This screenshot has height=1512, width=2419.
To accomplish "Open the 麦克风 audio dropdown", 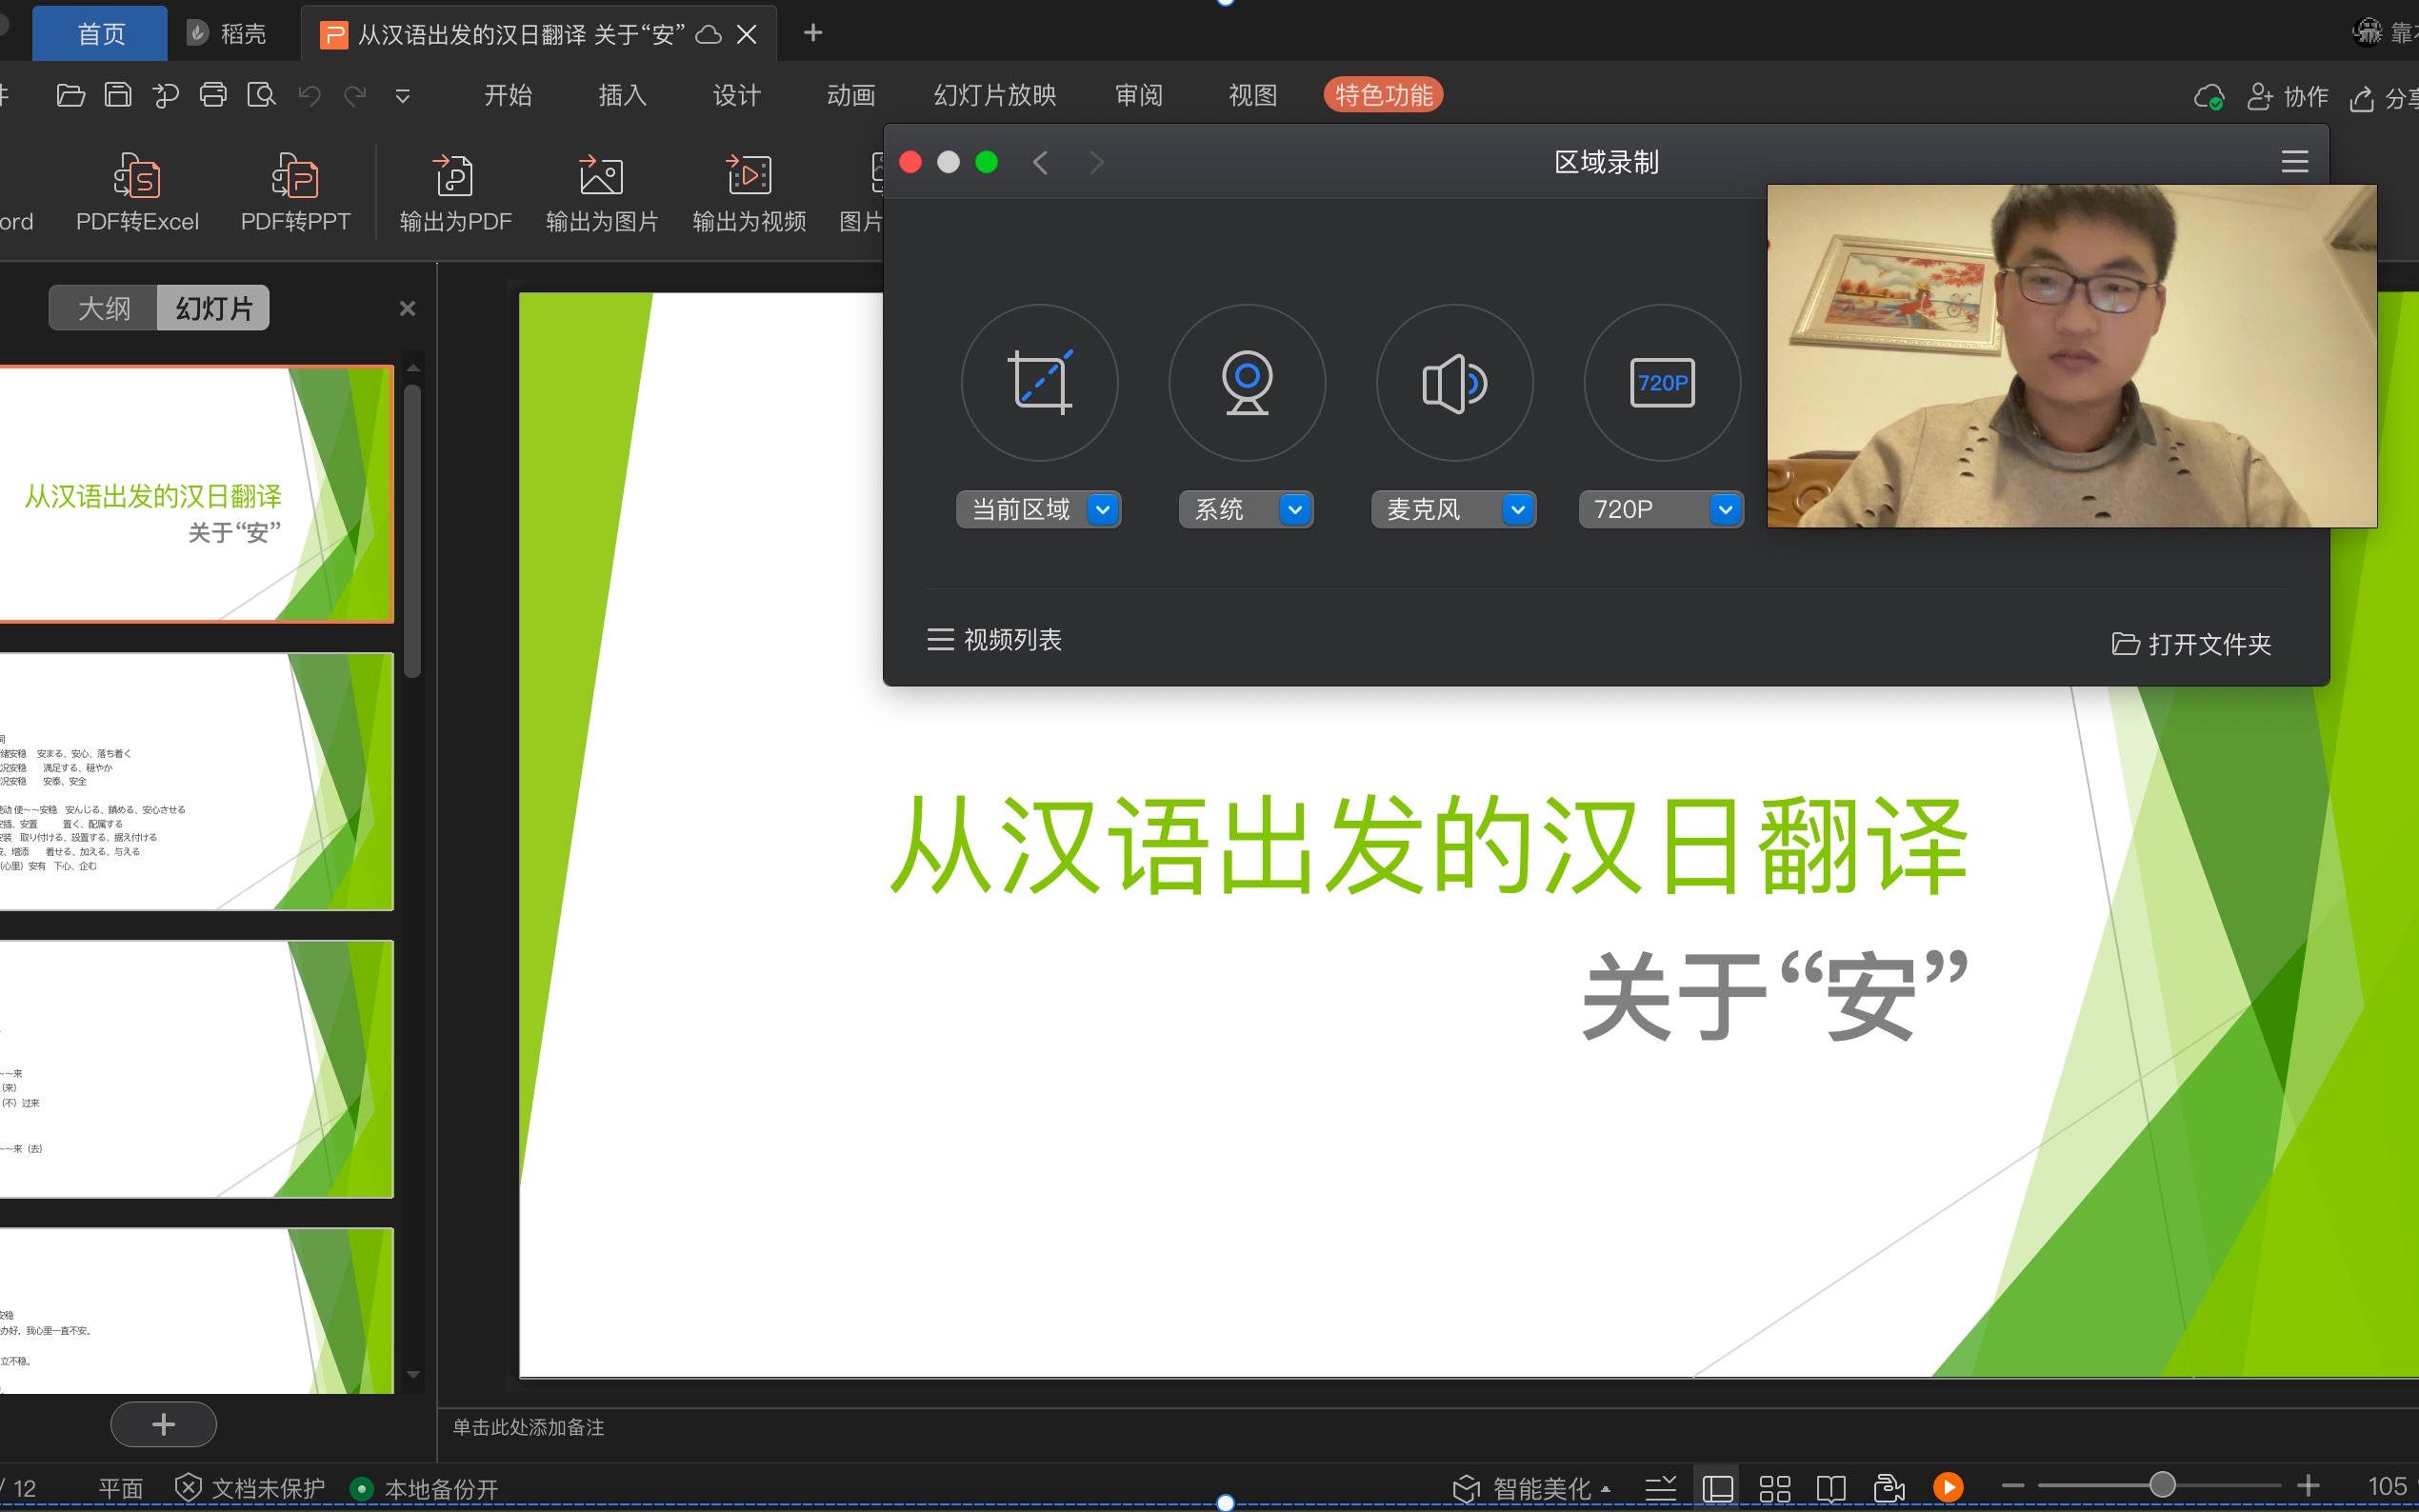I will [1453, 510].
